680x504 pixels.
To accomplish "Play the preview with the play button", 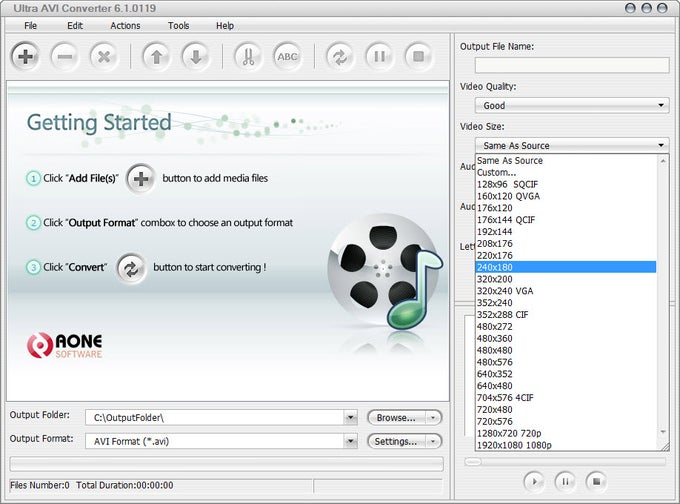I will click(x=534, y=481).
